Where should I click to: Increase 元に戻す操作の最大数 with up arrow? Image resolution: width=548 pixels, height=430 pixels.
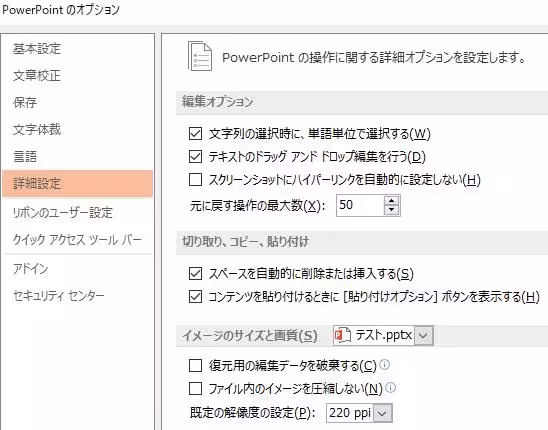point(391,201)
